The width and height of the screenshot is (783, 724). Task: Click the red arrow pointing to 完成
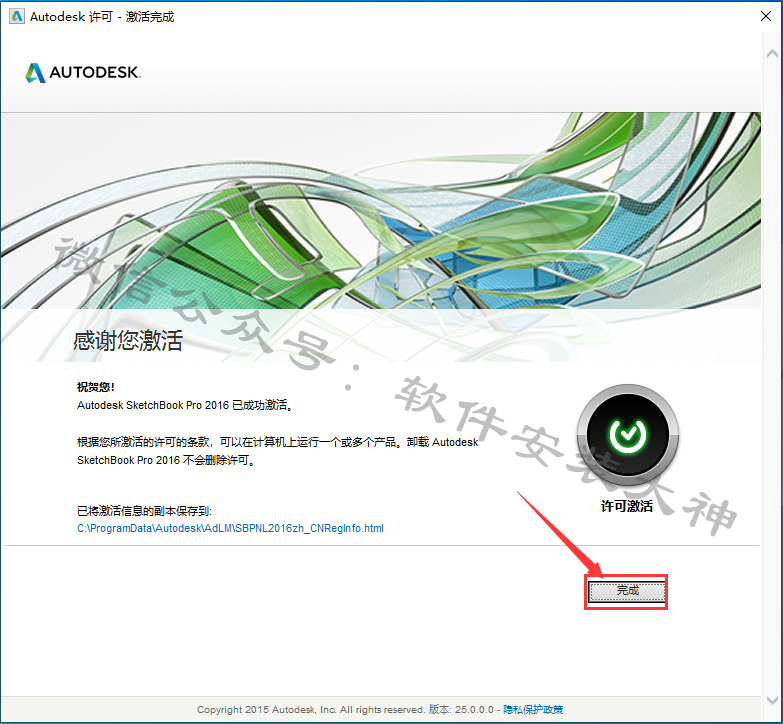click(555, 530)
